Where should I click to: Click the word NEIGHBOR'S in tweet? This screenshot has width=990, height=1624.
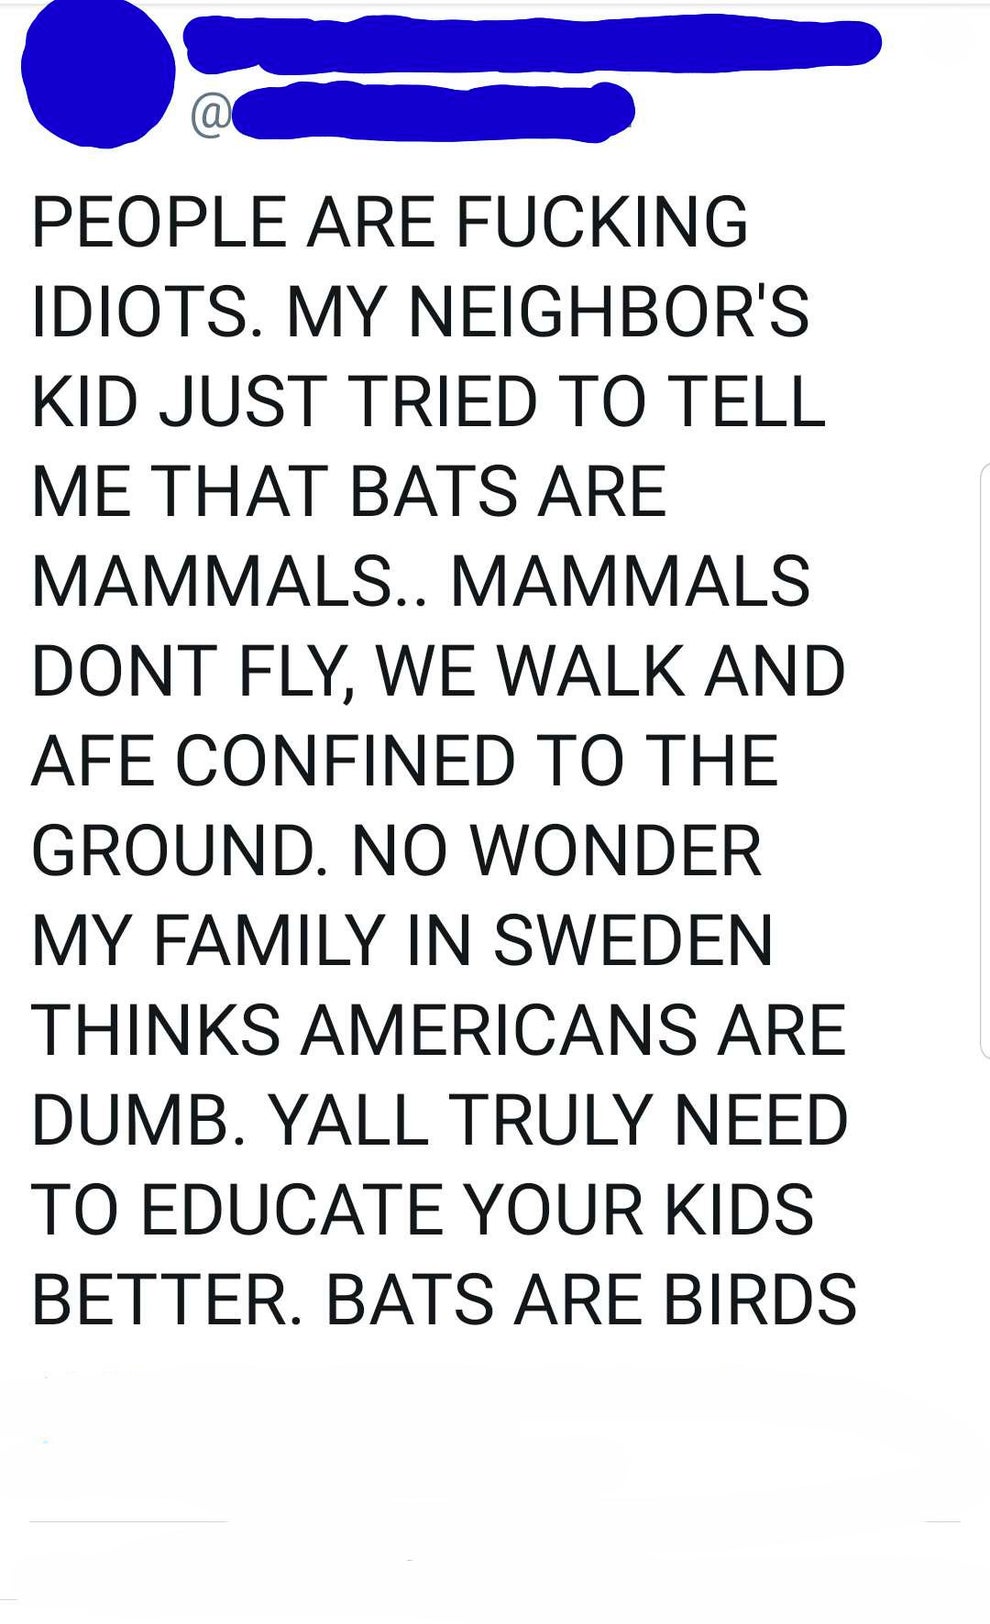(x=608, y=312)
